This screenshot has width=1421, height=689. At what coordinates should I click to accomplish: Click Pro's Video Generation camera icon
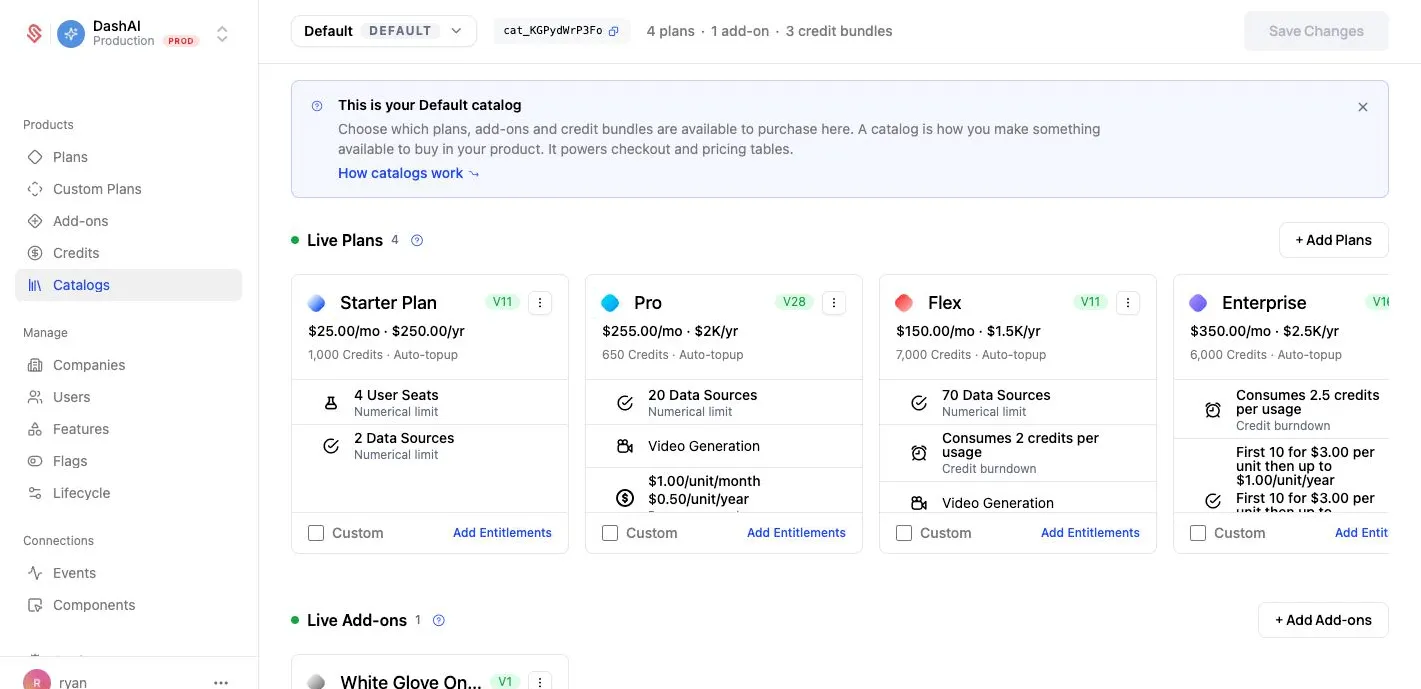point(625,446)
